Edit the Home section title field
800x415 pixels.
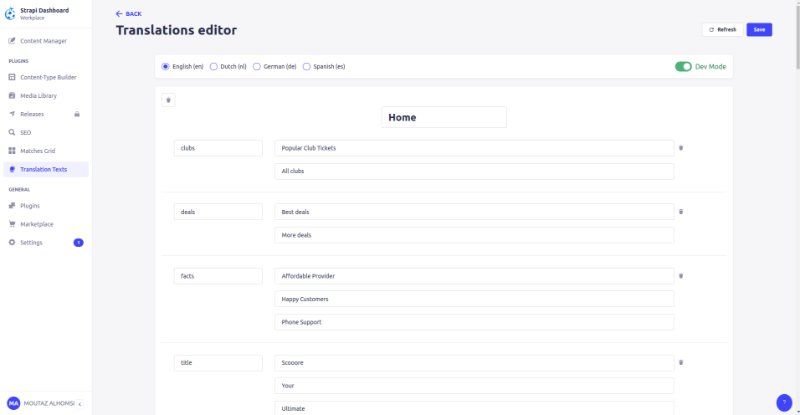(444, 117)
